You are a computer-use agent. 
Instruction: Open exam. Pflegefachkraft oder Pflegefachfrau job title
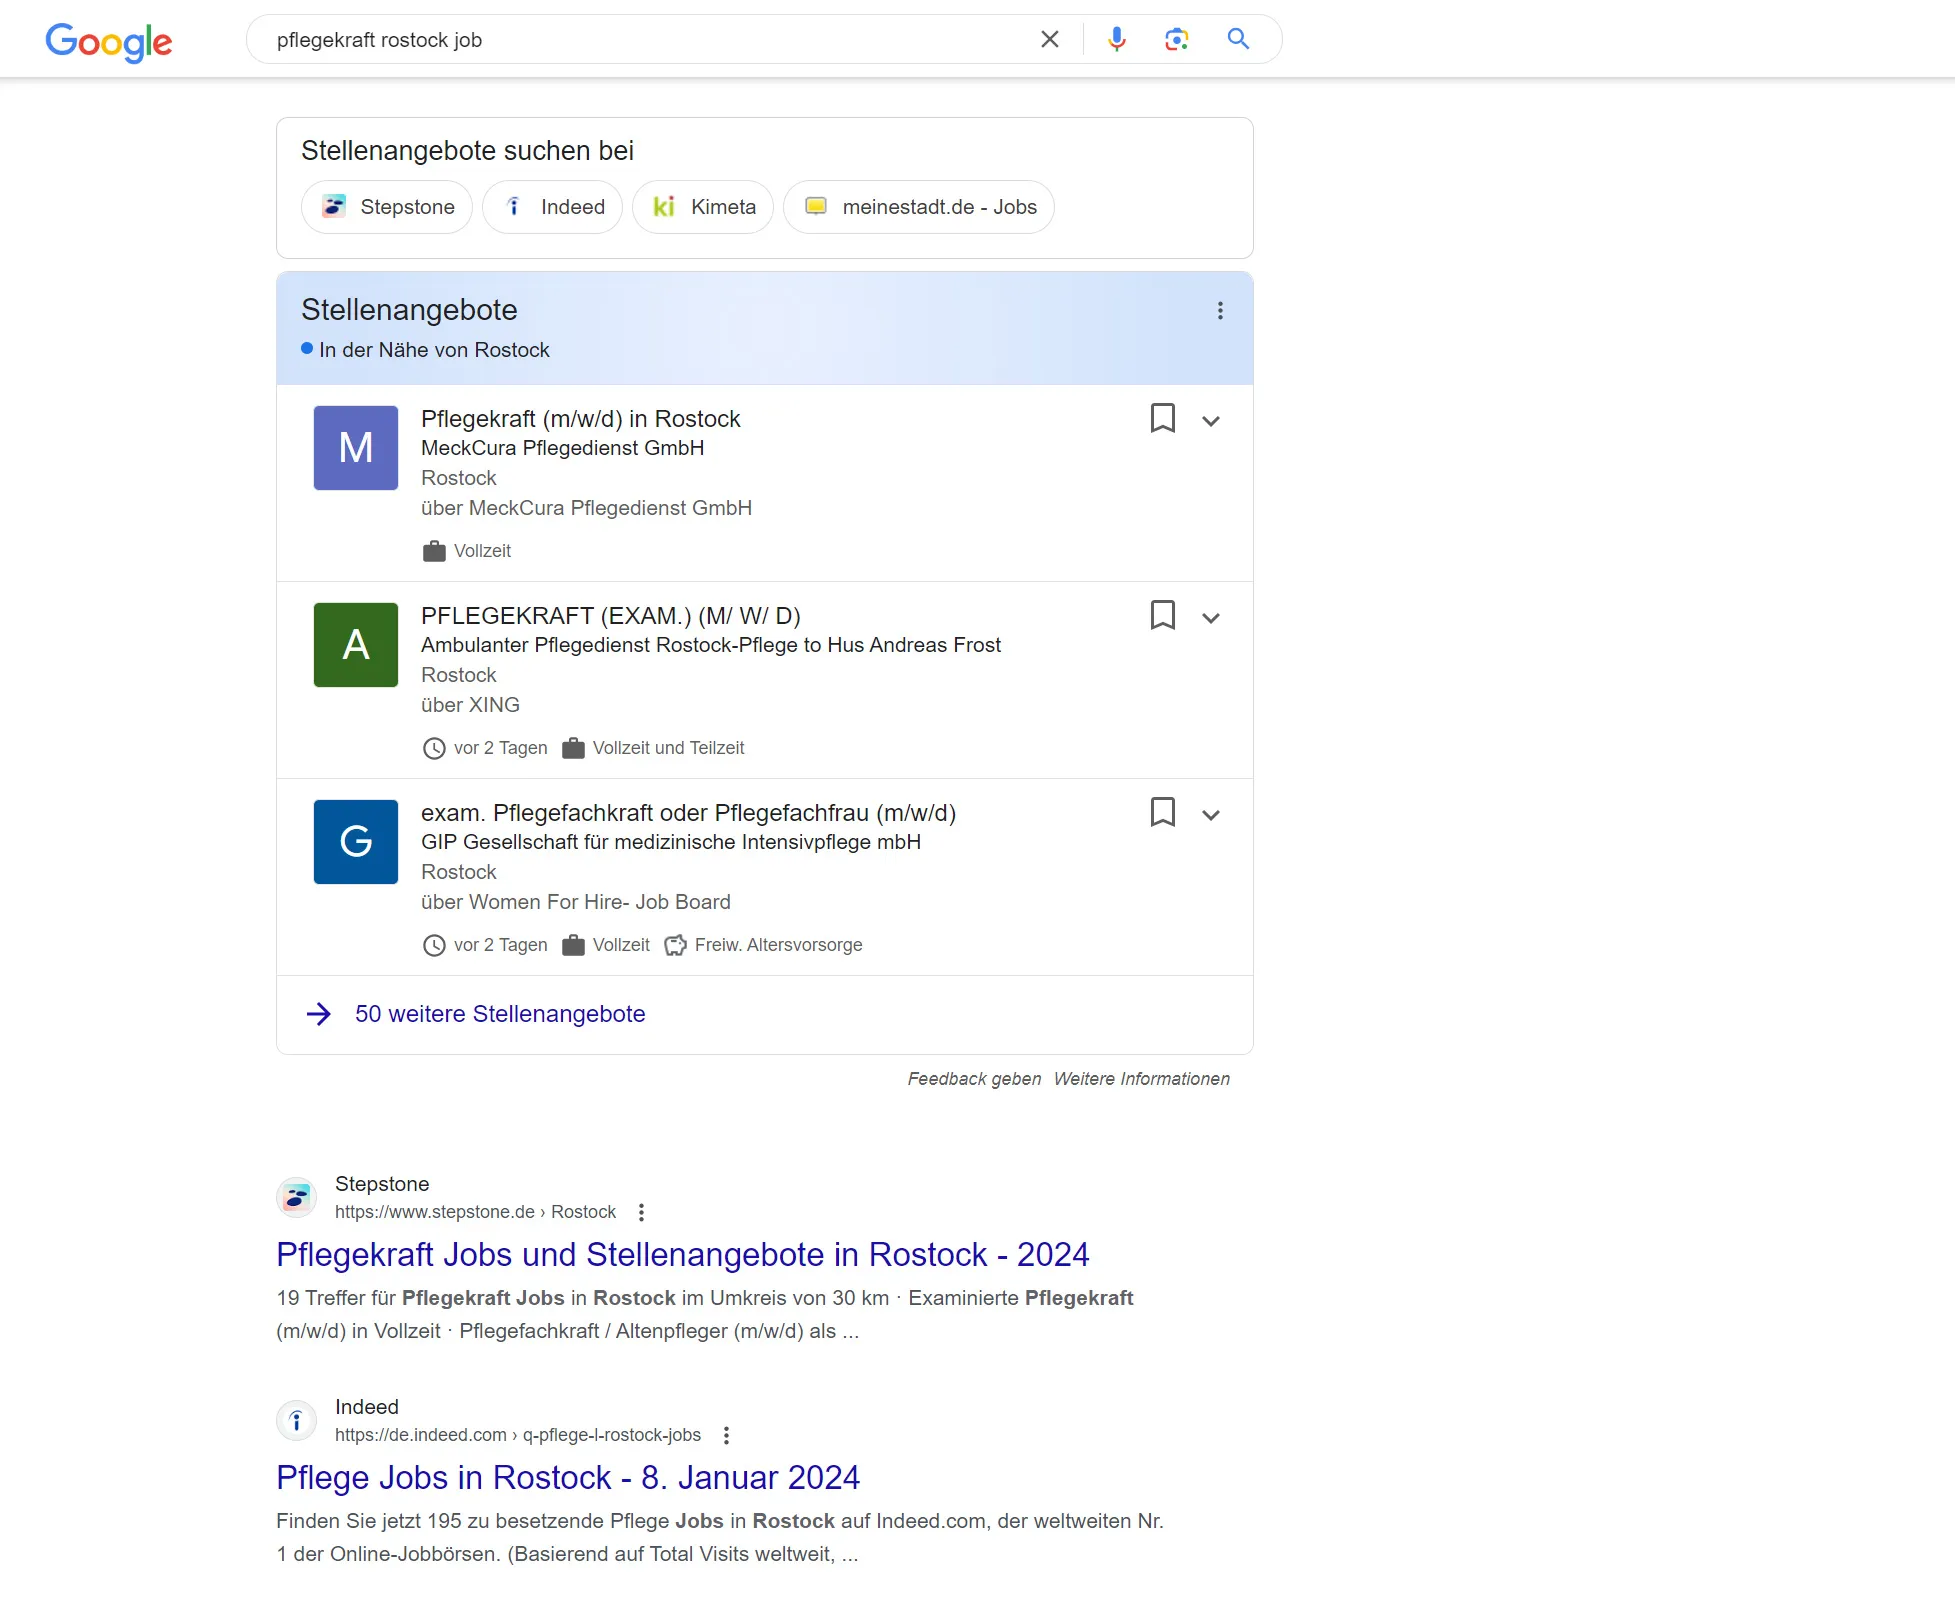click(689, 812)
